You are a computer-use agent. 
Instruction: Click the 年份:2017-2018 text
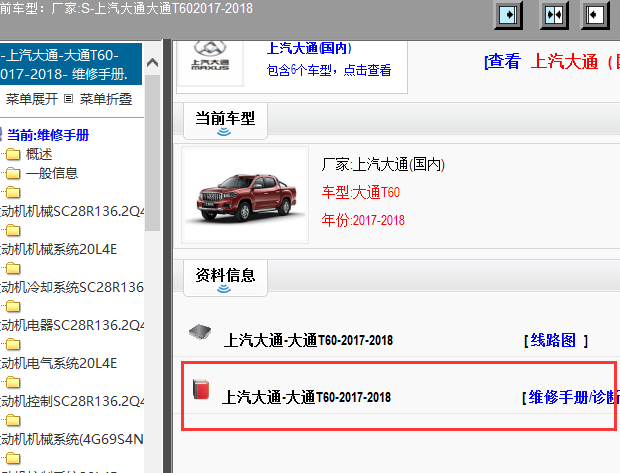363,220
